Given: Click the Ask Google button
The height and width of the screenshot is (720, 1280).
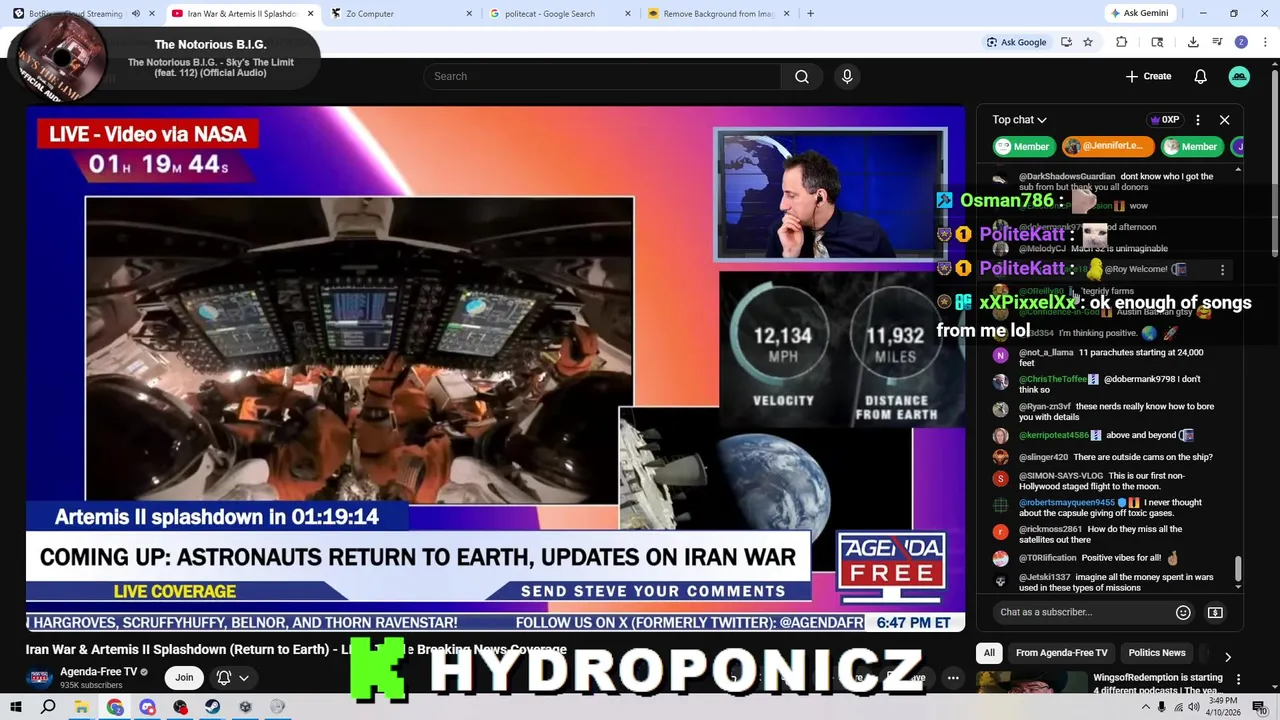Looking at the screenshot, I should (1016, 42).
